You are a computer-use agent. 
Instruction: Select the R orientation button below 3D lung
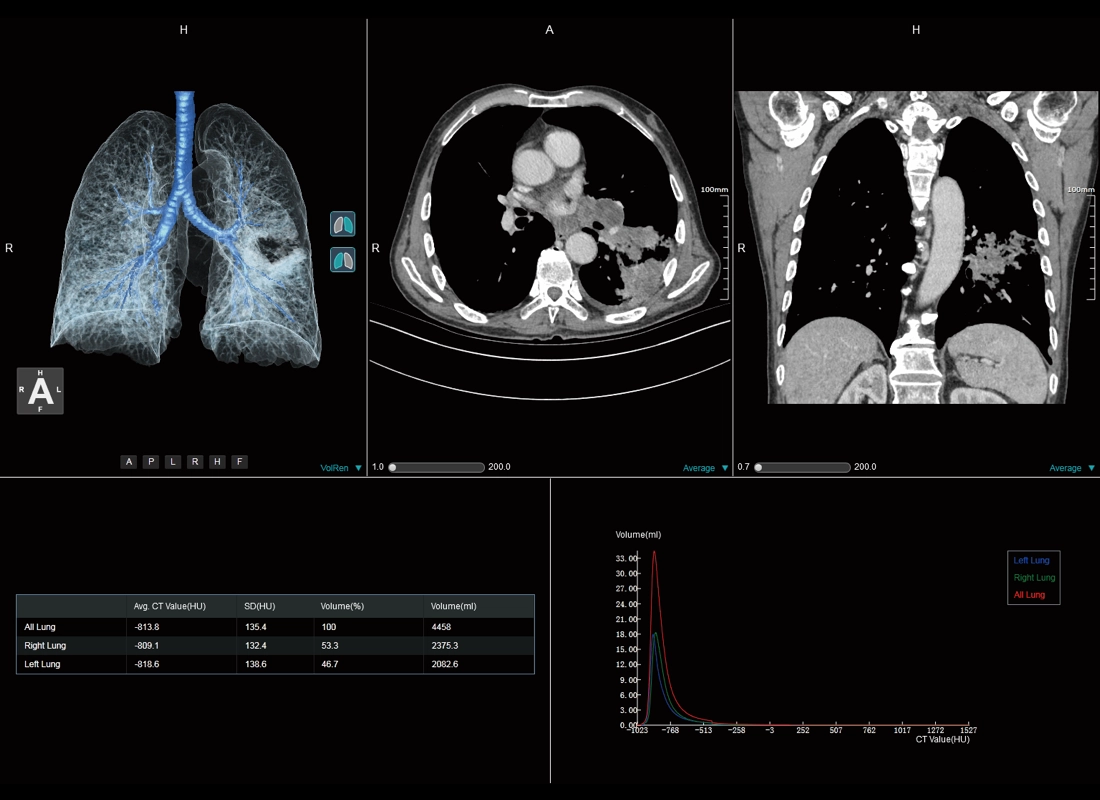pyautogui.click(x=195, y=462)
